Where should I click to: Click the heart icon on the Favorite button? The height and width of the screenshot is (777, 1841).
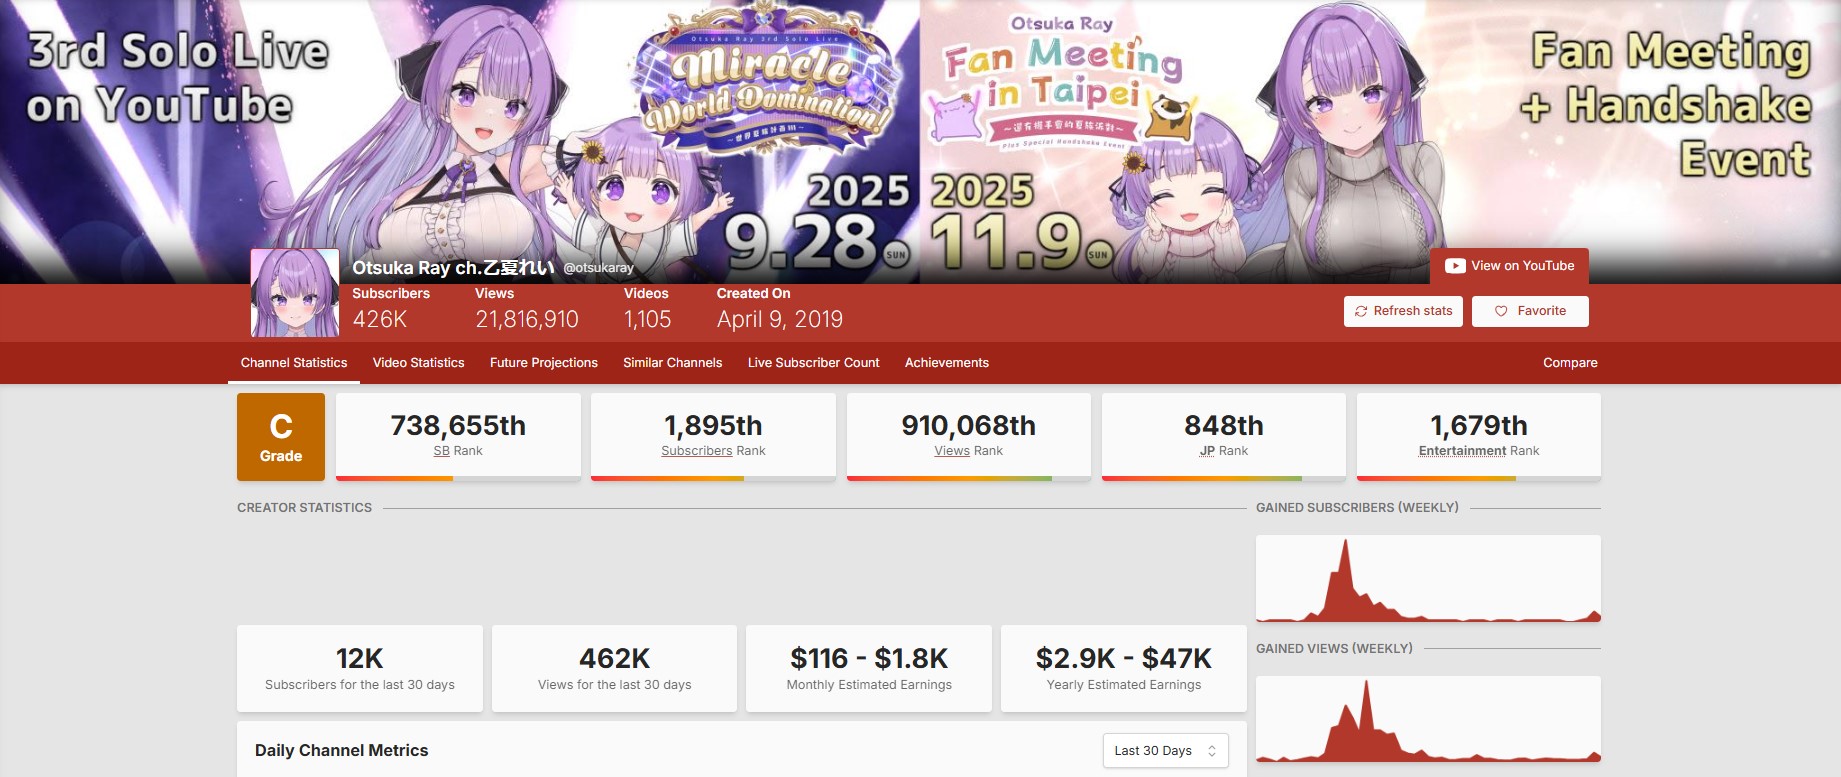tap(1501, 311)
